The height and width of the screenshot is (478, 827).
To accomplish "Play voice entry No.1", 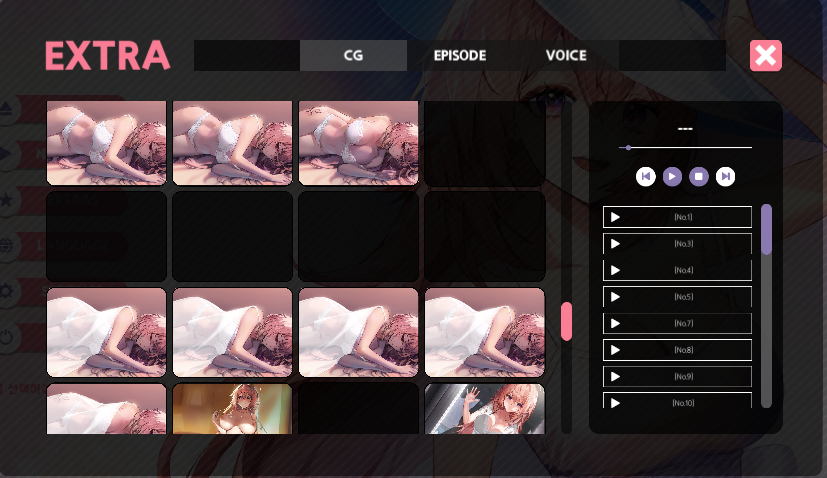I will pyautogui.click(x=615, y=217).
